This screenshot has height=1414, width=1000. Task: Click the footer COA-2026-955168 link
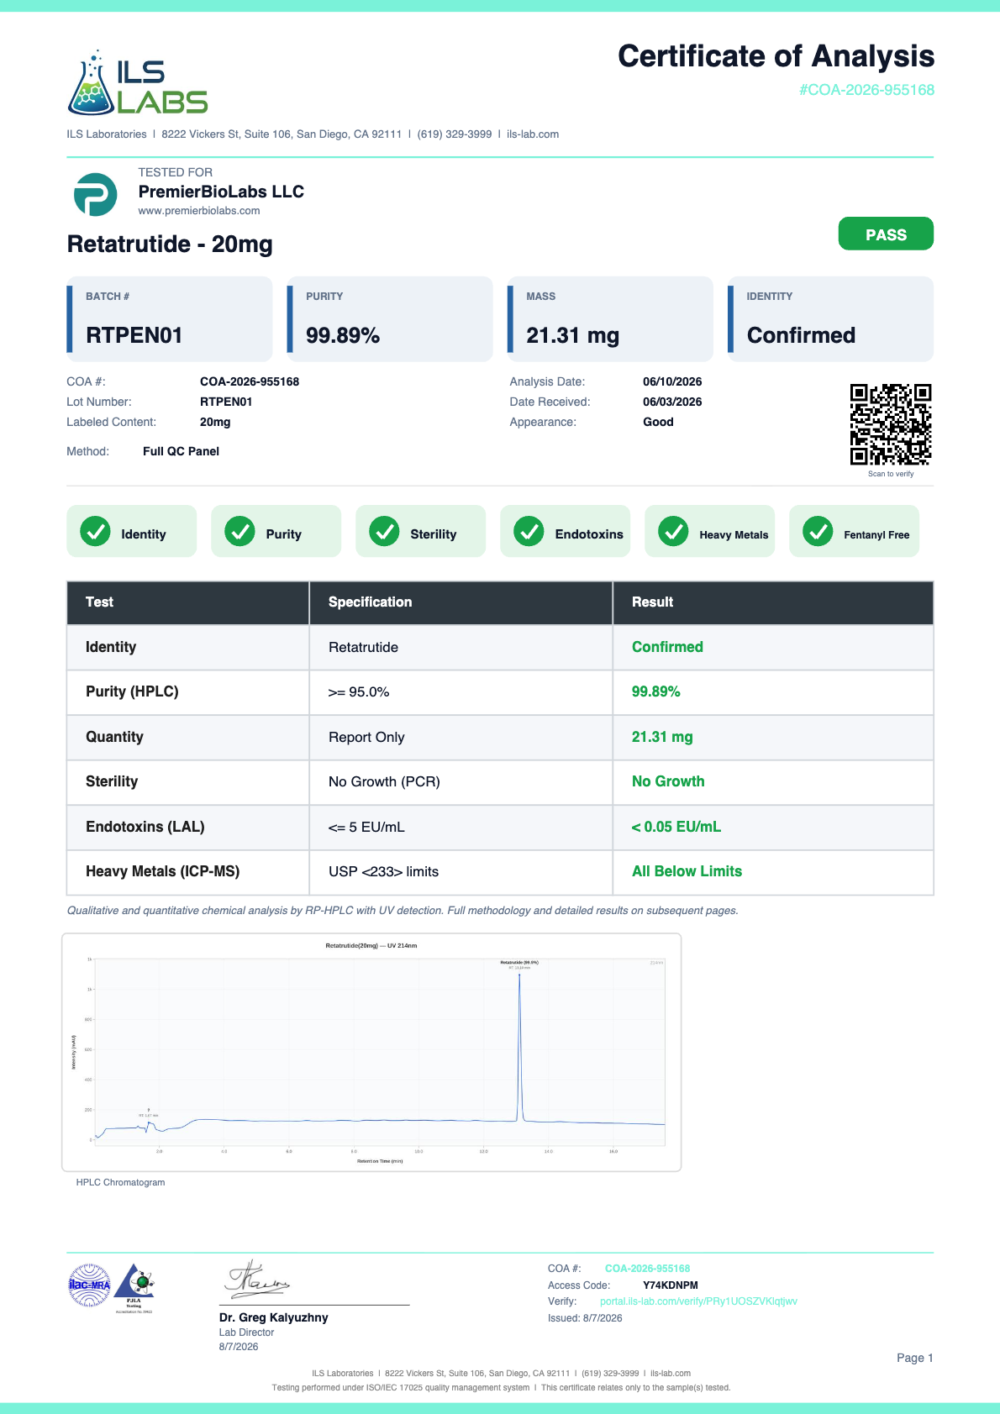pyautogui.click(x=647, y=1268)
